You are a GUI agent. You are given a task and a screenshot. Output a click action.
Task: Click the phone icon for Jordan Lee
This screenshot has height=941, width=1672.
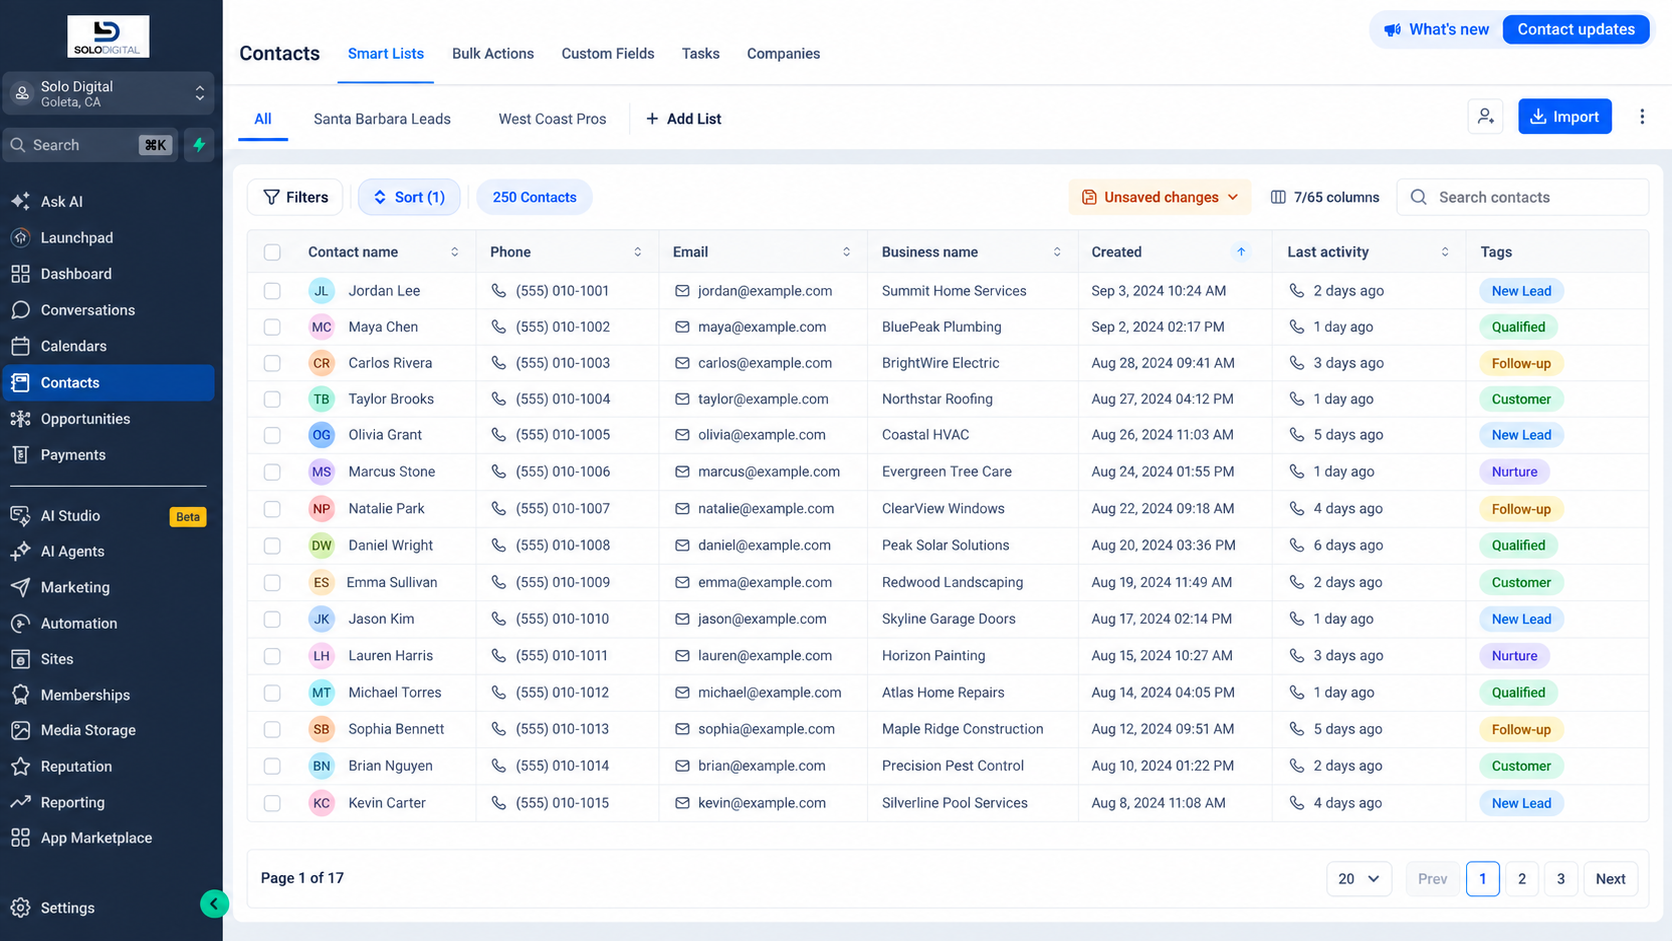pyautogui.click(x=498, y=291)
